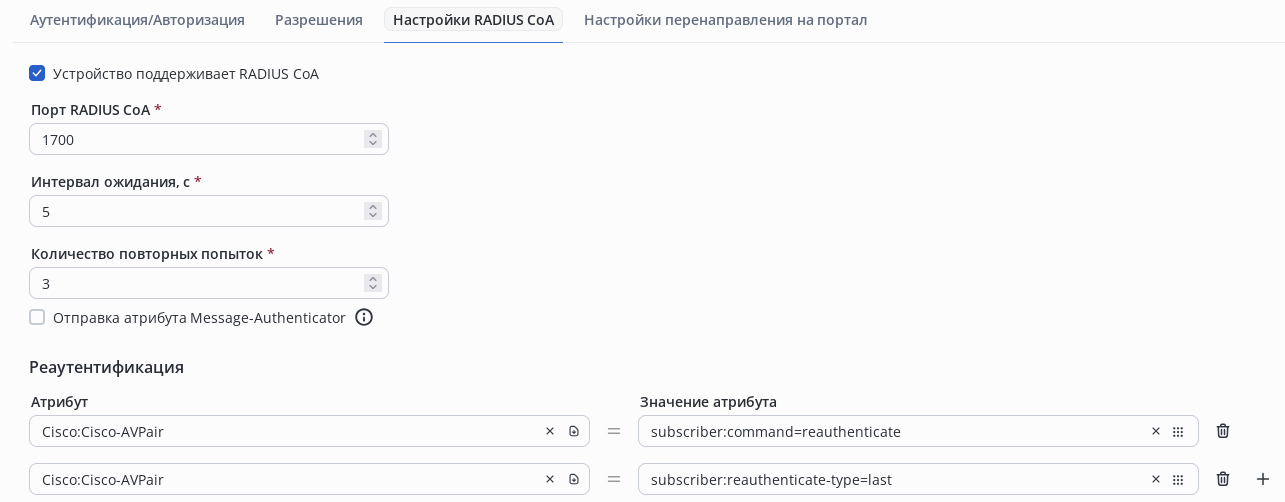Image resolution: width=1285 pixels, height=502 pixels.
Task: Delete the subscriber:command=reauthenticate attribute row
Action: pyautogui.click(x=1222, y=431)
